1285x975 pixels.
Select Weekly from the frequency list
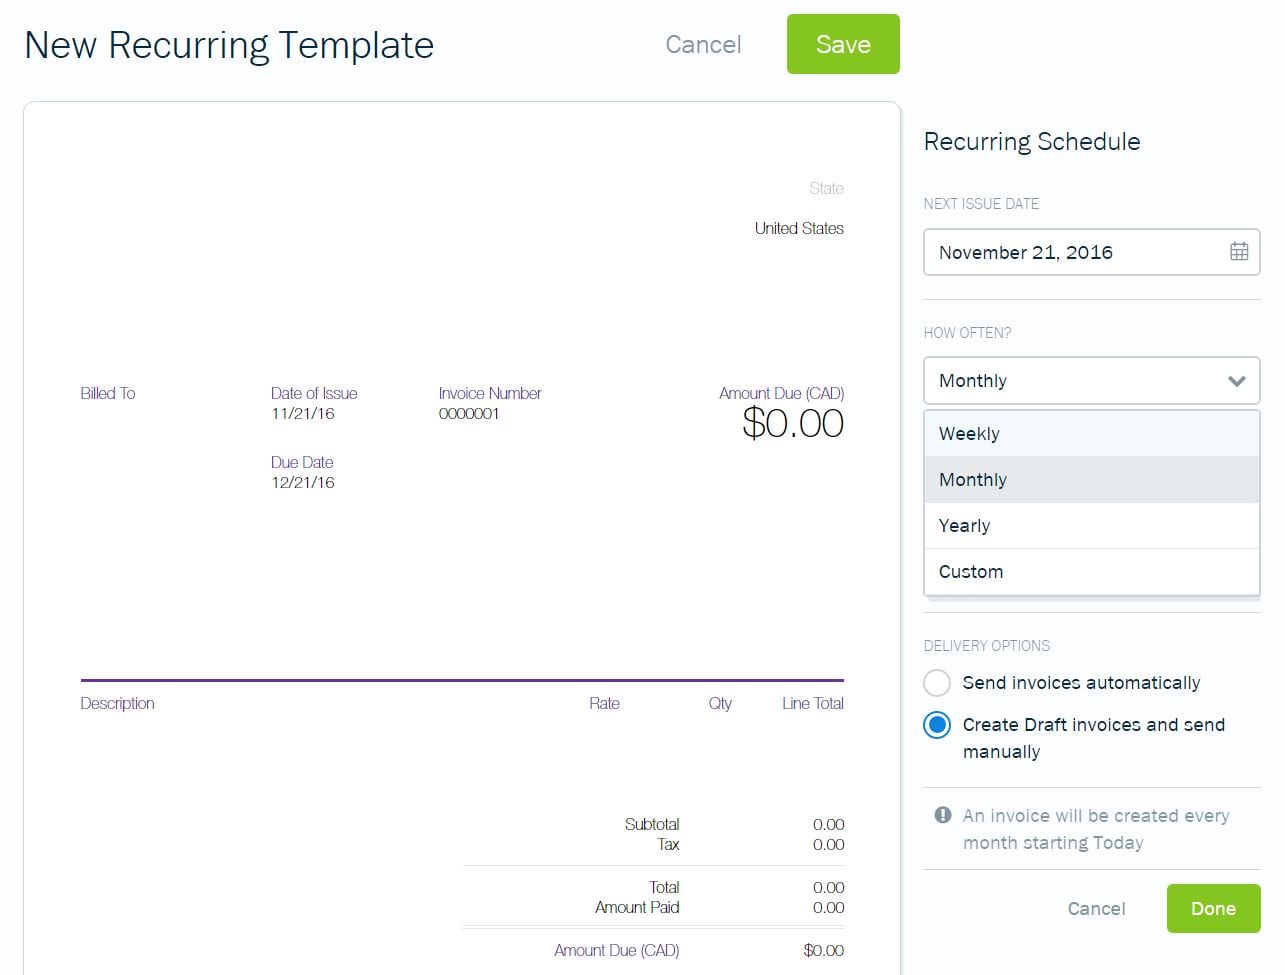969,433
